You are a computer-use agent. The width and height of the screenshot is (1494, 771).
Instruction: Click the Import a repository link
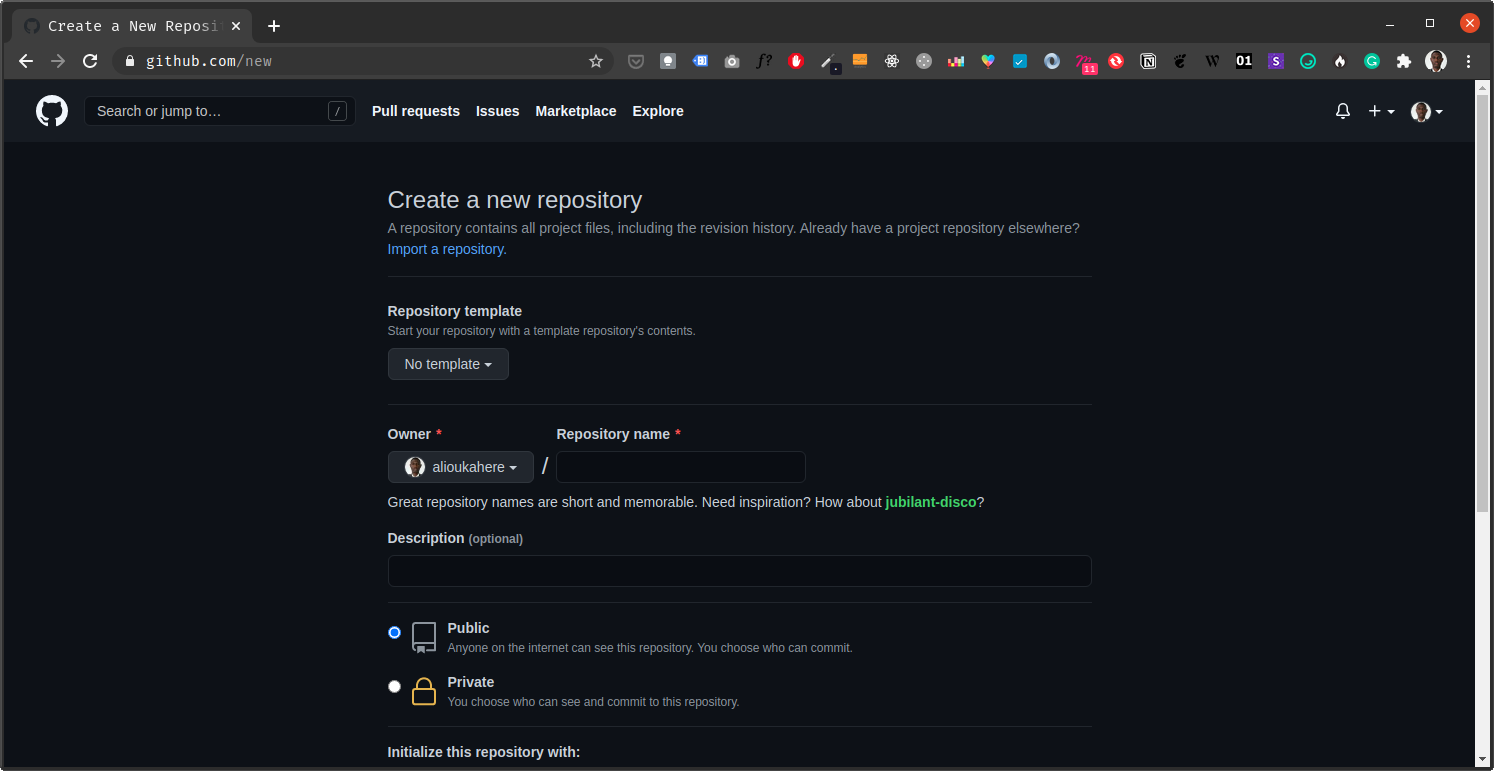(446, 249)
